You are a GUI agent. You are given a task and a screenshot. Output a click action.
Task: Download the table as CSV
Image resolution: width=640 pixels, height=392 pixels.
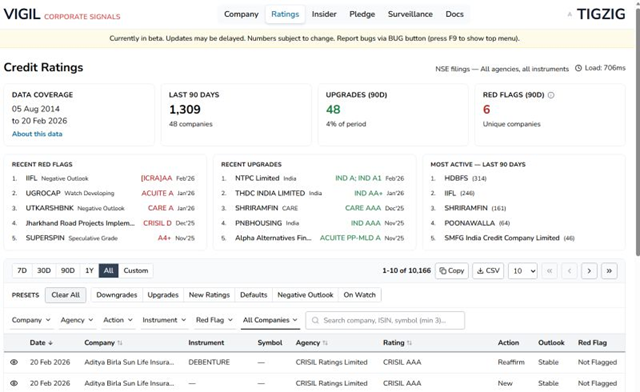[x=488, y=271]
